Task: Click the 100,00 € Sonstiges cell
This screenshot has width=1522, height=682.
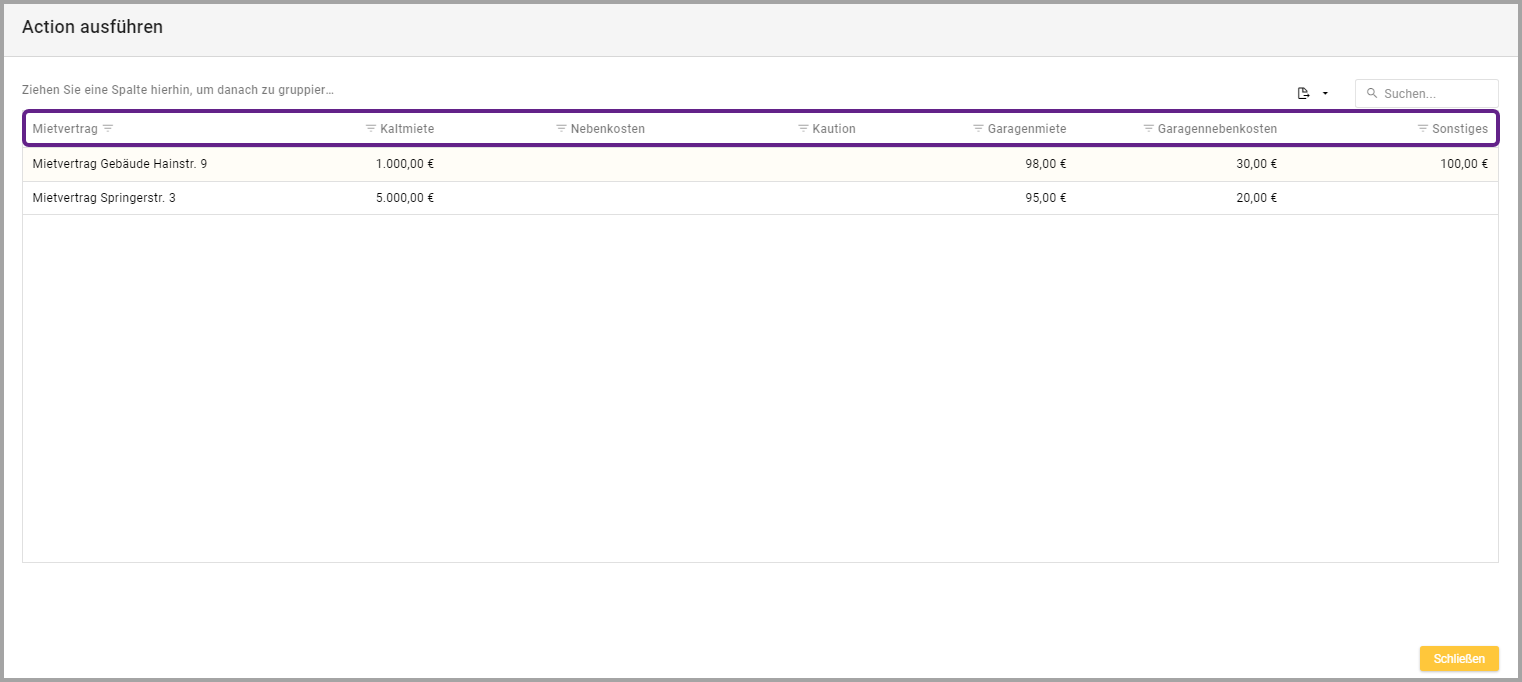Action: 1464,164
